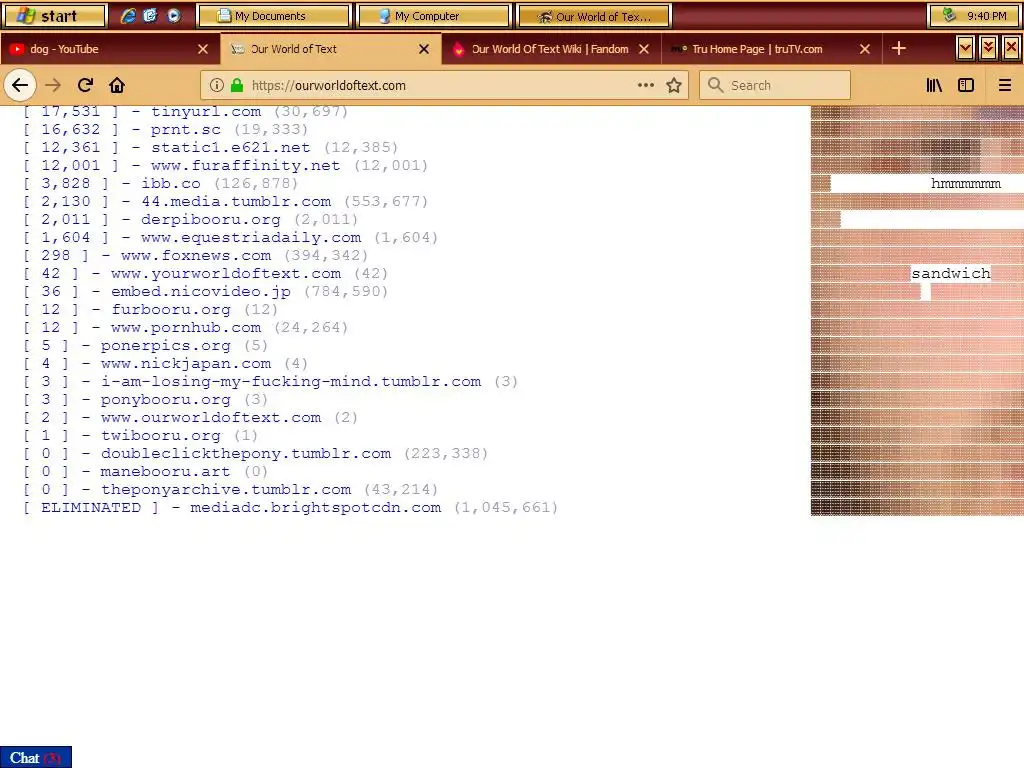Screen dimensions: 1024x768
Task: Click the Show Desktop quick launch icon
Action: click(150, 16)
